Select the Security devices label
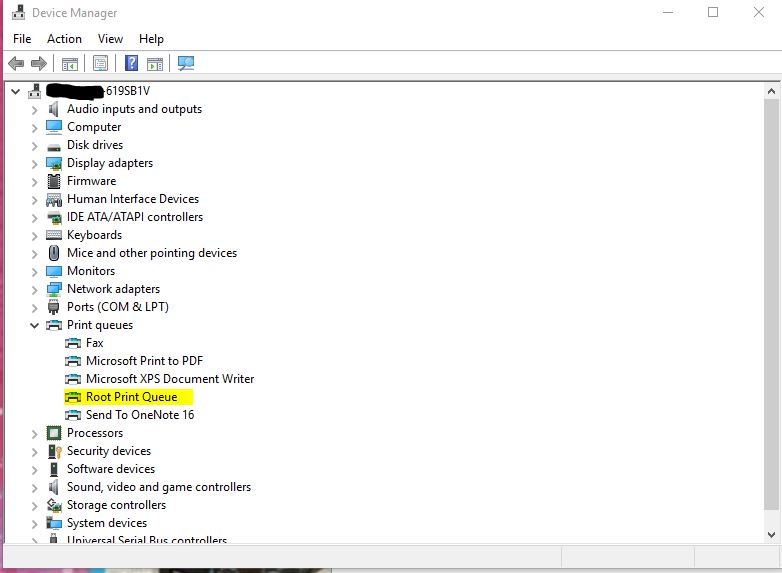The height and width of the screenshot is (573, 782). click(x=109, y=451)
